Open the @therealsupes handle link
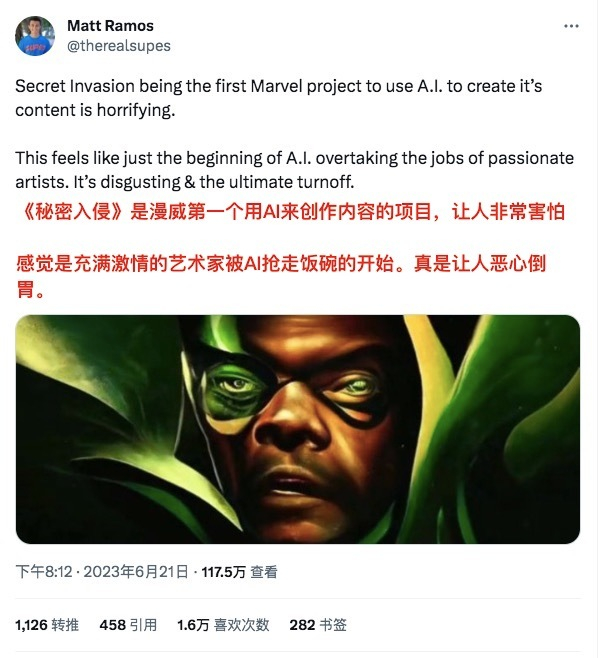Image resolution: width=604 pixels, height=658 pixels. point(119,45)
